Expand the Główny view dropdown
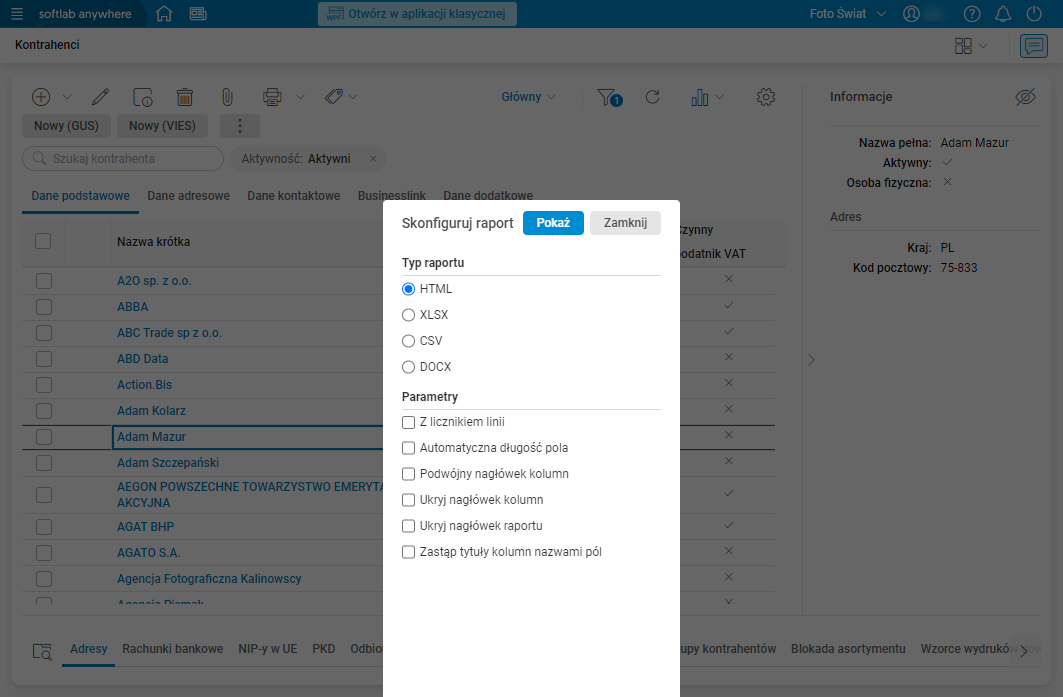Screen dimensions: 1063x697 [529, 97]
